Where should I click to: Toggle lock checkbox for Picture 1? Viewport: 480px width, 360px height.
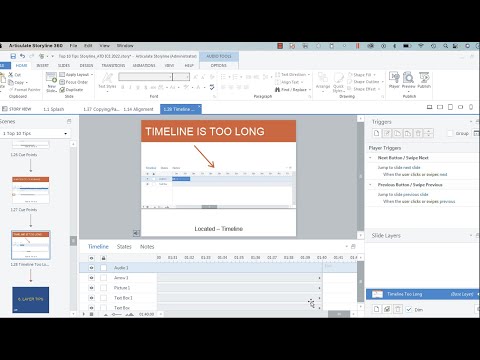click(104, 288)
